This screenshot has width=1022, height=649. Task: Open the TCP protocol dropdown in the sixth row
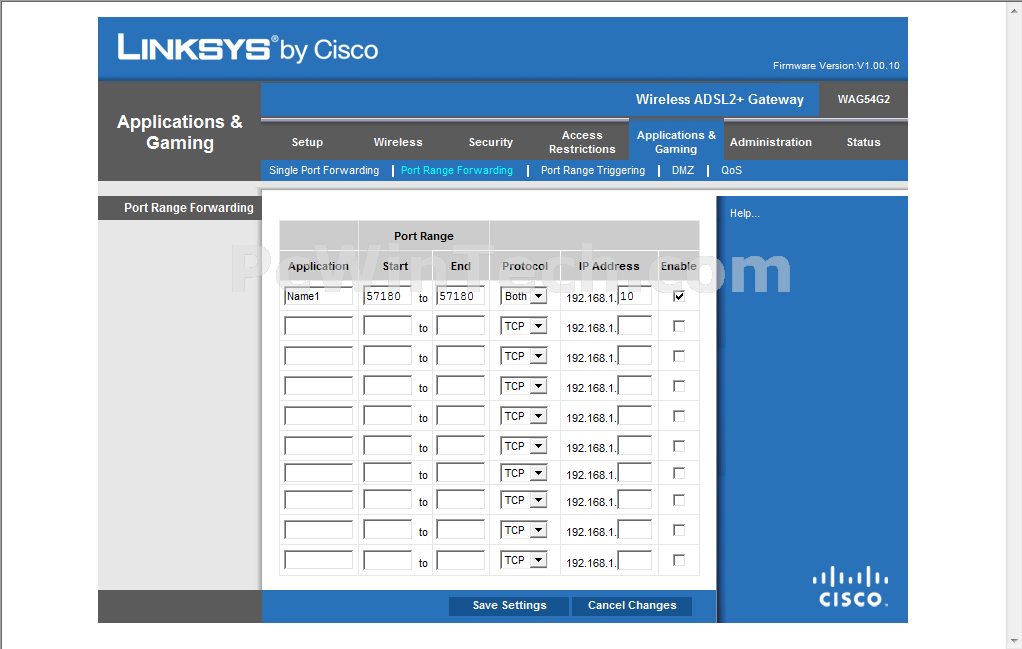tap(523, 446)
